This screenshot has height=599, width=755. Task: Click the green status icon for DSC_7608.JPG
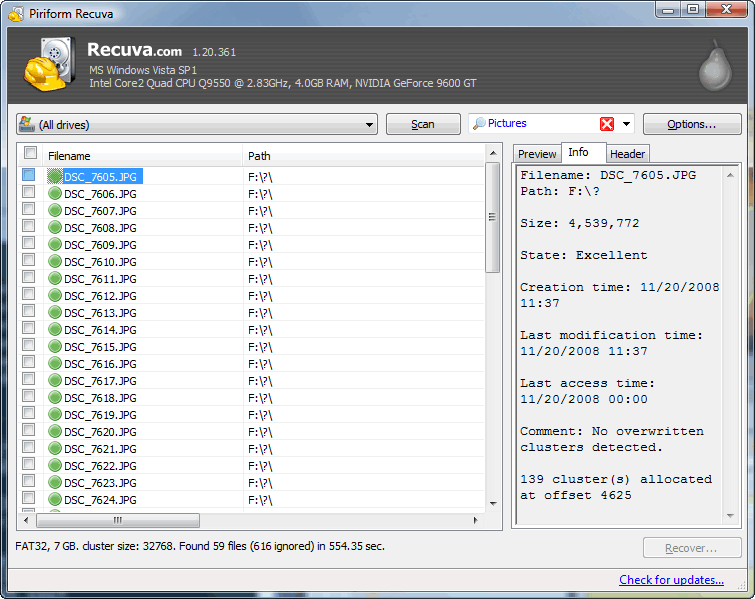tap(55, 227)
